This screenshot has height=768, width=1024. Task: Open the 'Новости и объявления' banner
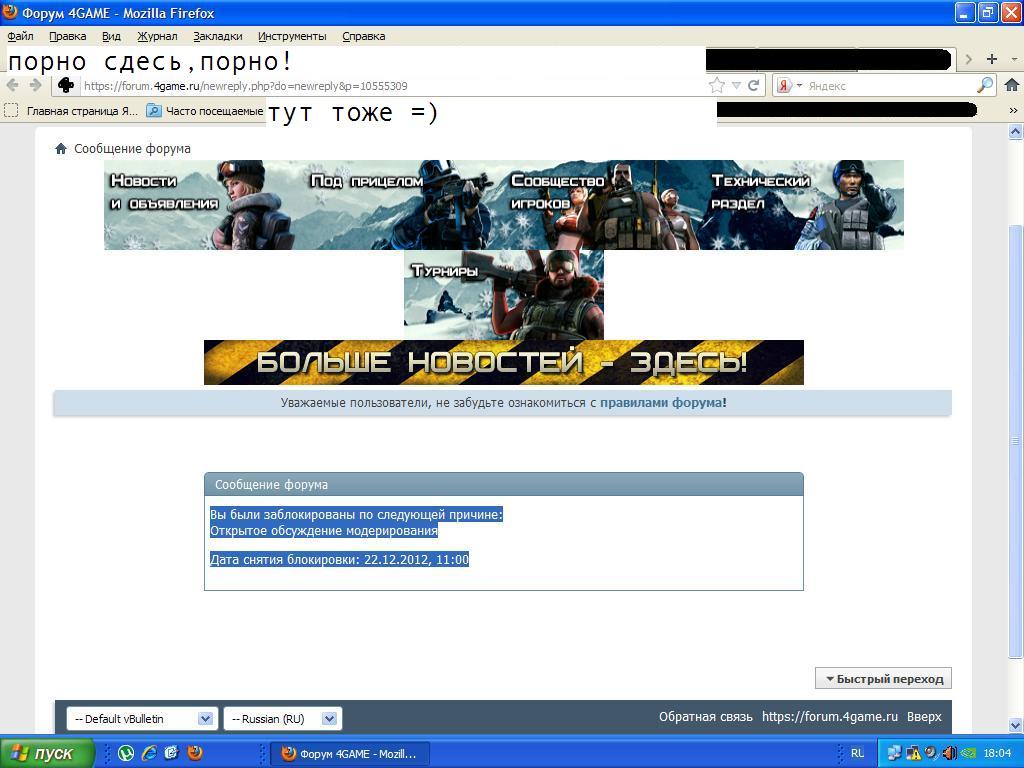pos(204,205)
